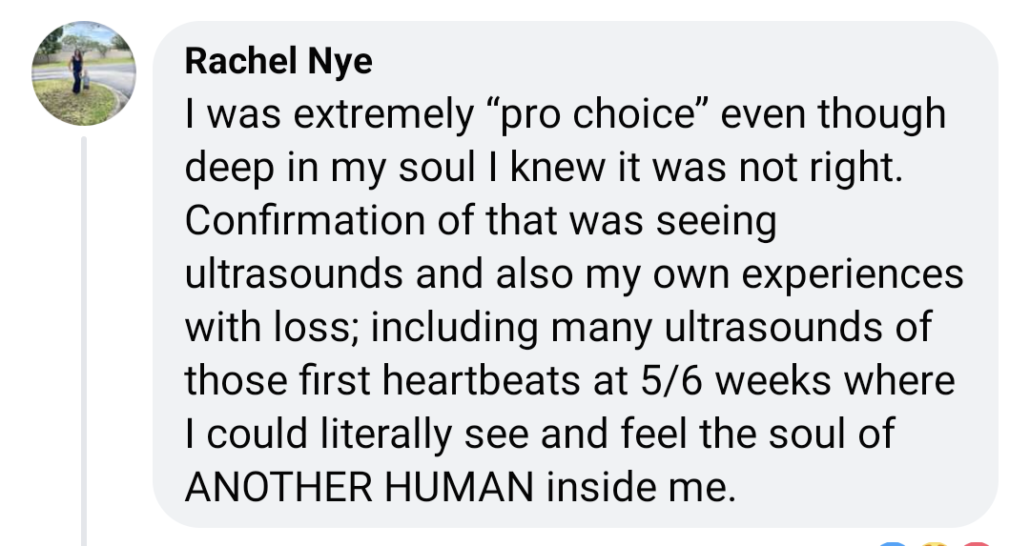Viewport: 1030px width, 546px height.
Task: Click the yellow emoji reaction icon
Action: click(937, 543)
